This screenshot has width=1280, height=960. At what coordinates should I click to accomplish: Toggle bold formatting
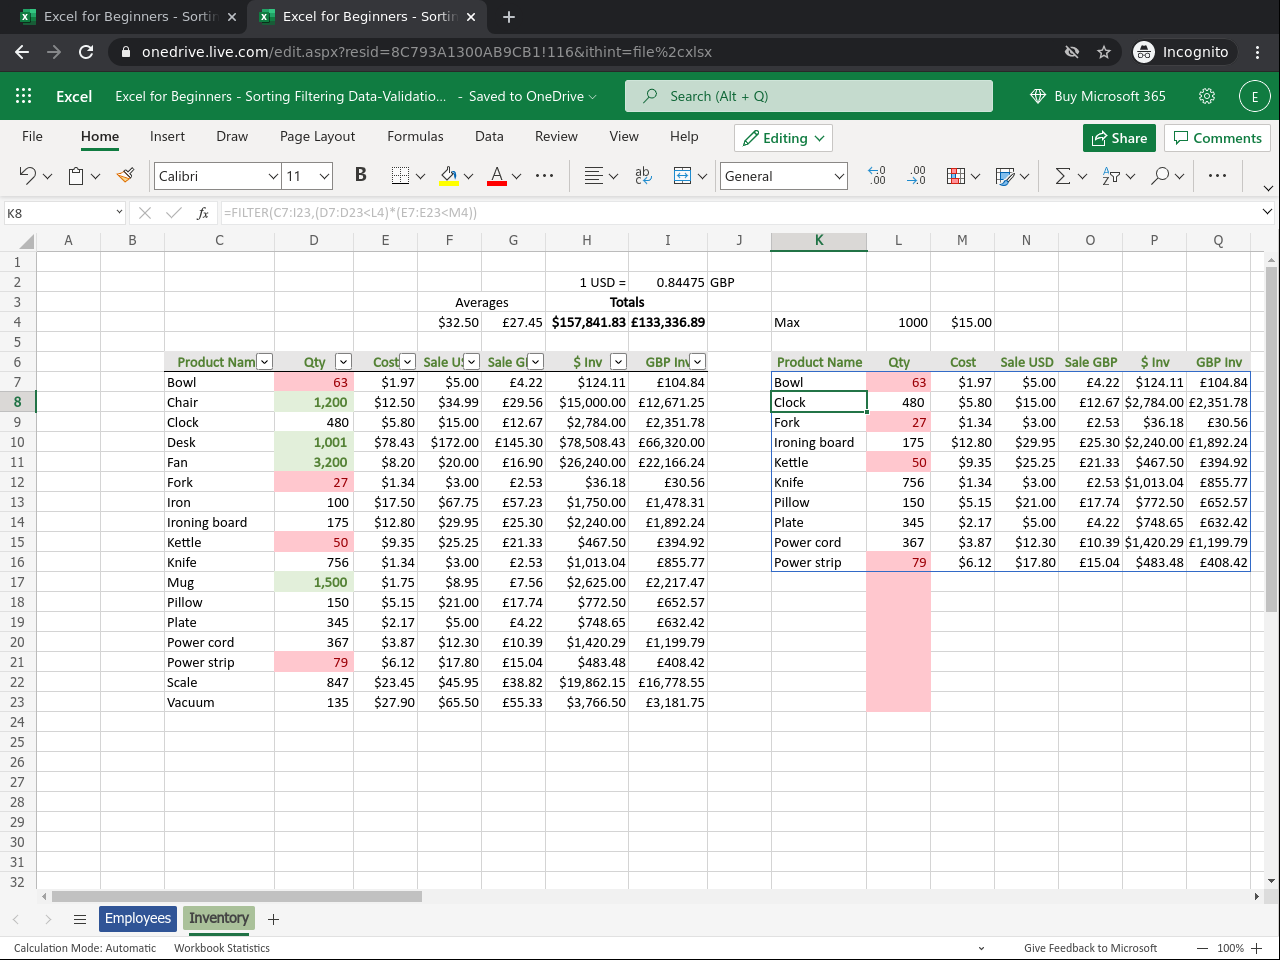[x=361, y=175]
